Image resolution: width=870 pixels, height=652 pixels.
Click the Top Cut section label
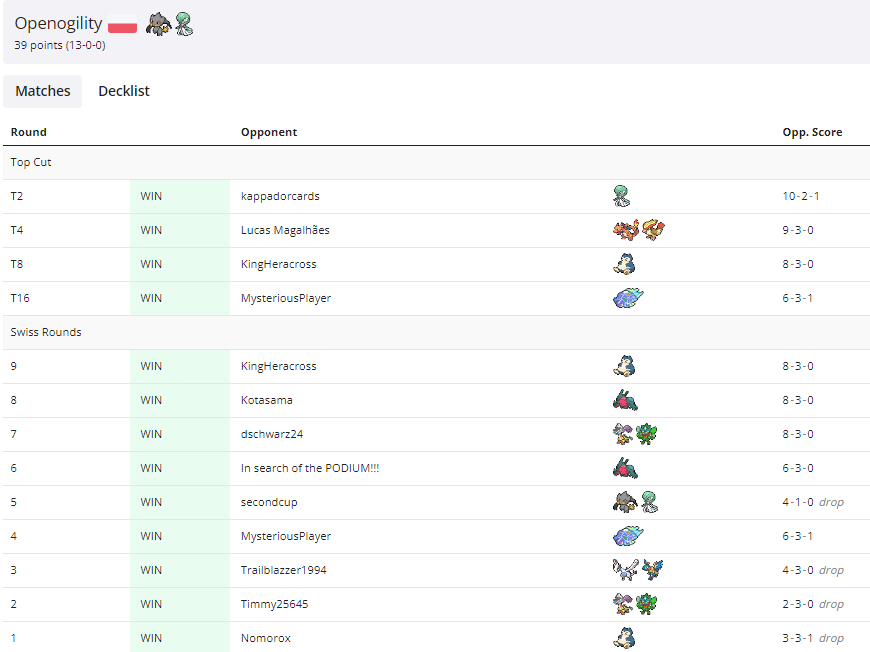click(31, 162)
